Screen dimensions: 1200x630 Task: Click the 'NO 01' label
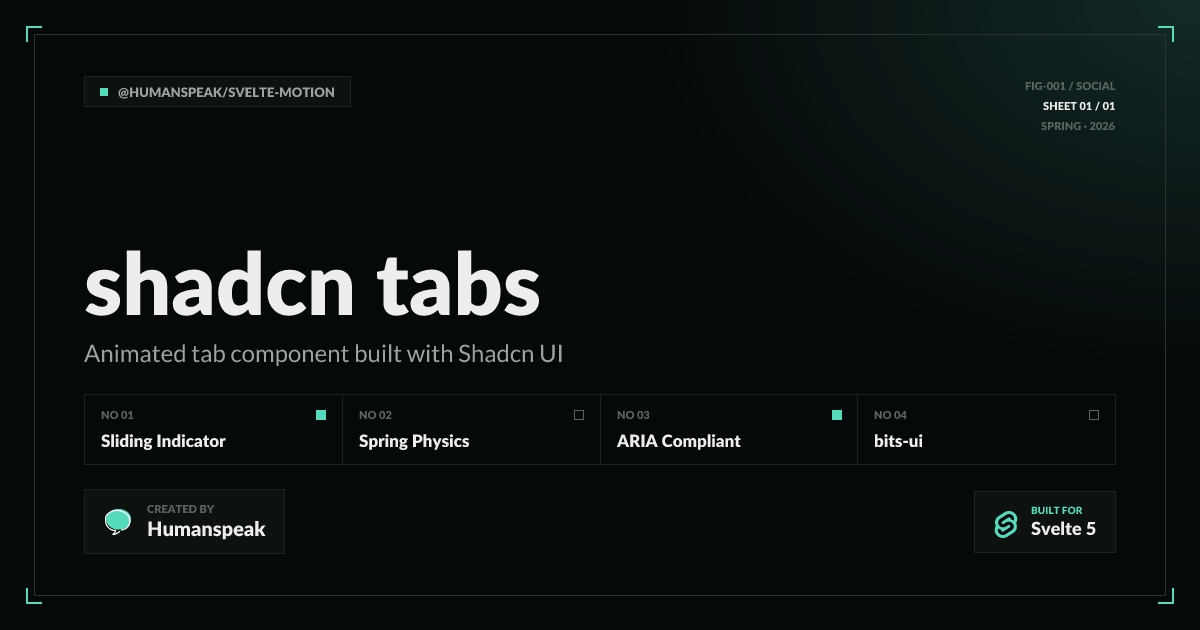tap(117, 415)
